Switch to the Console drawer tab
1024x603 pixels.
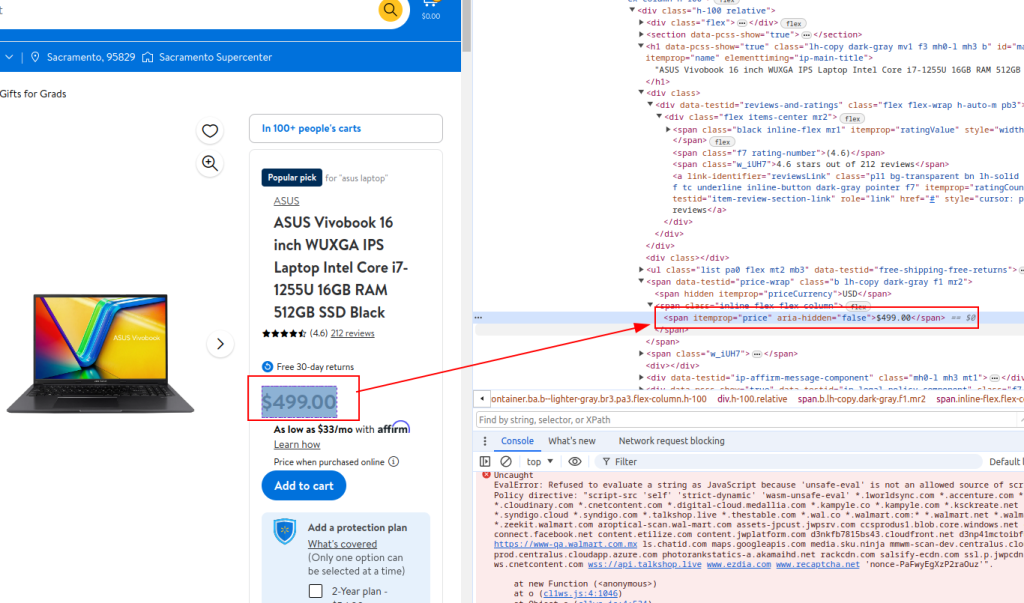517,441
